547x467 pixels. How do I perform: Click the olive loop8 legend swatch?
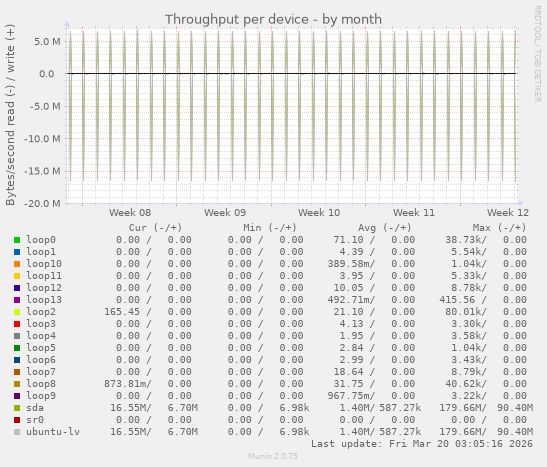17,384
